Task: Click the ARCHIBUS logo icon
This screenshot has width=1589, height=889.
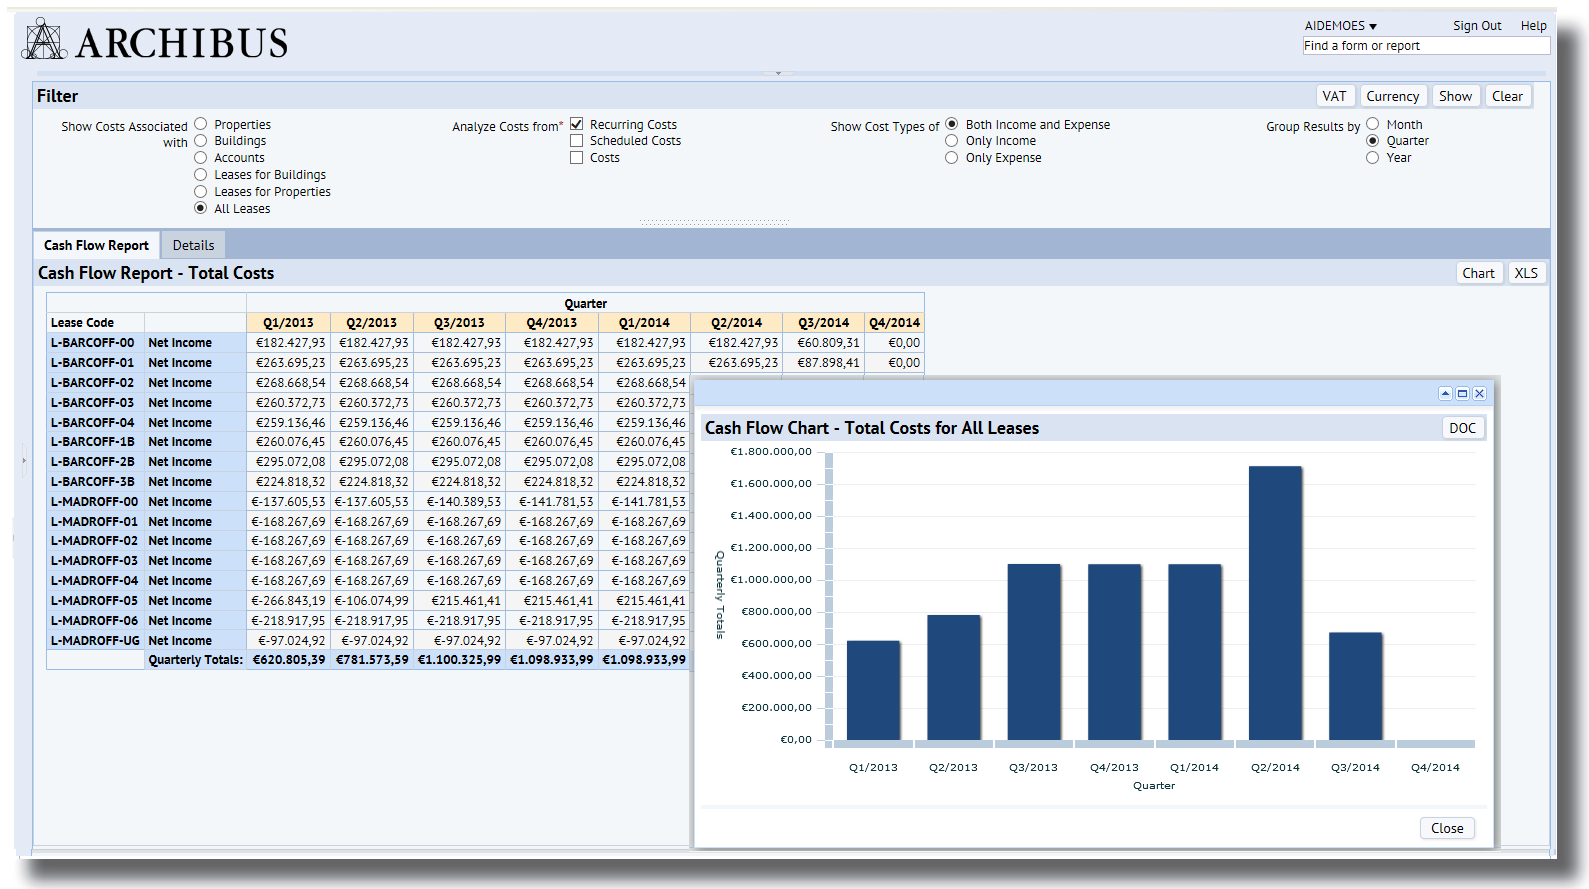Action: (44, 40)
